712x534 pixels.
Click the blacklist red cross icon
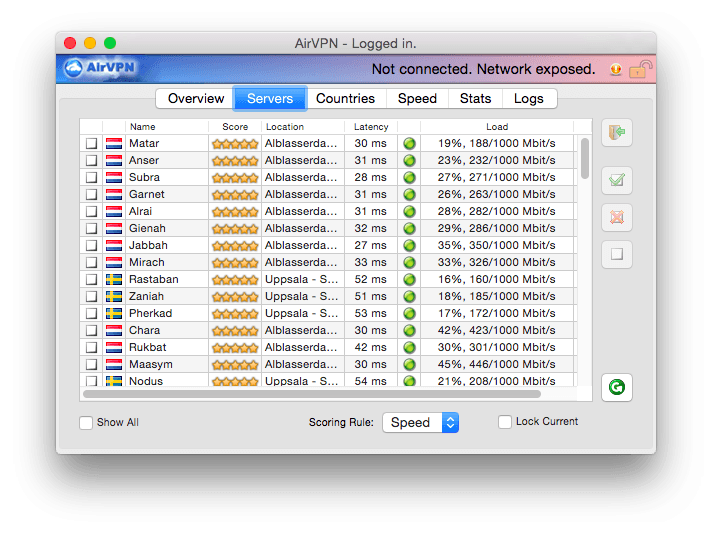pyautogui.click(x=617, y=217)
